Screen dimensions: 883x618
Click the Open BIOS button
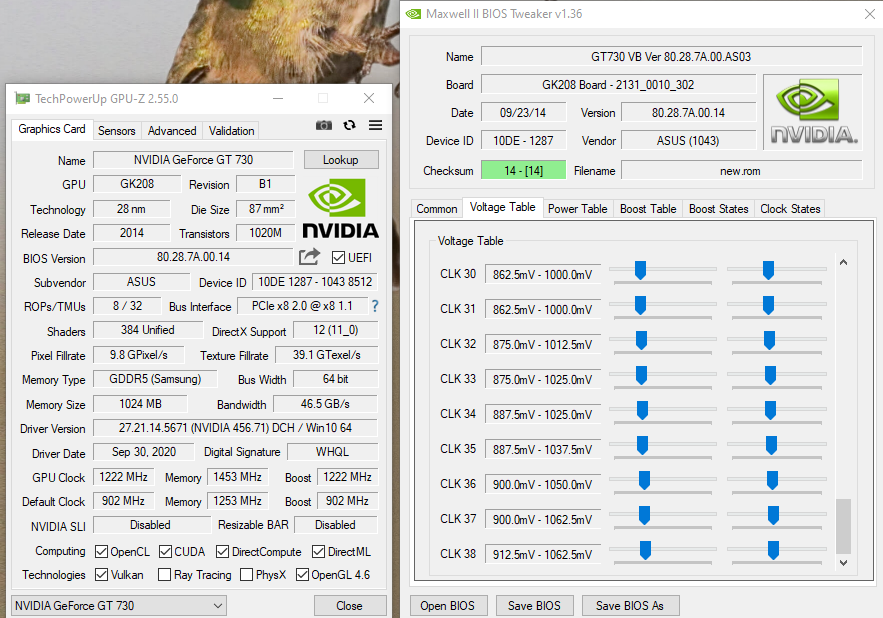tap(448, 606)
